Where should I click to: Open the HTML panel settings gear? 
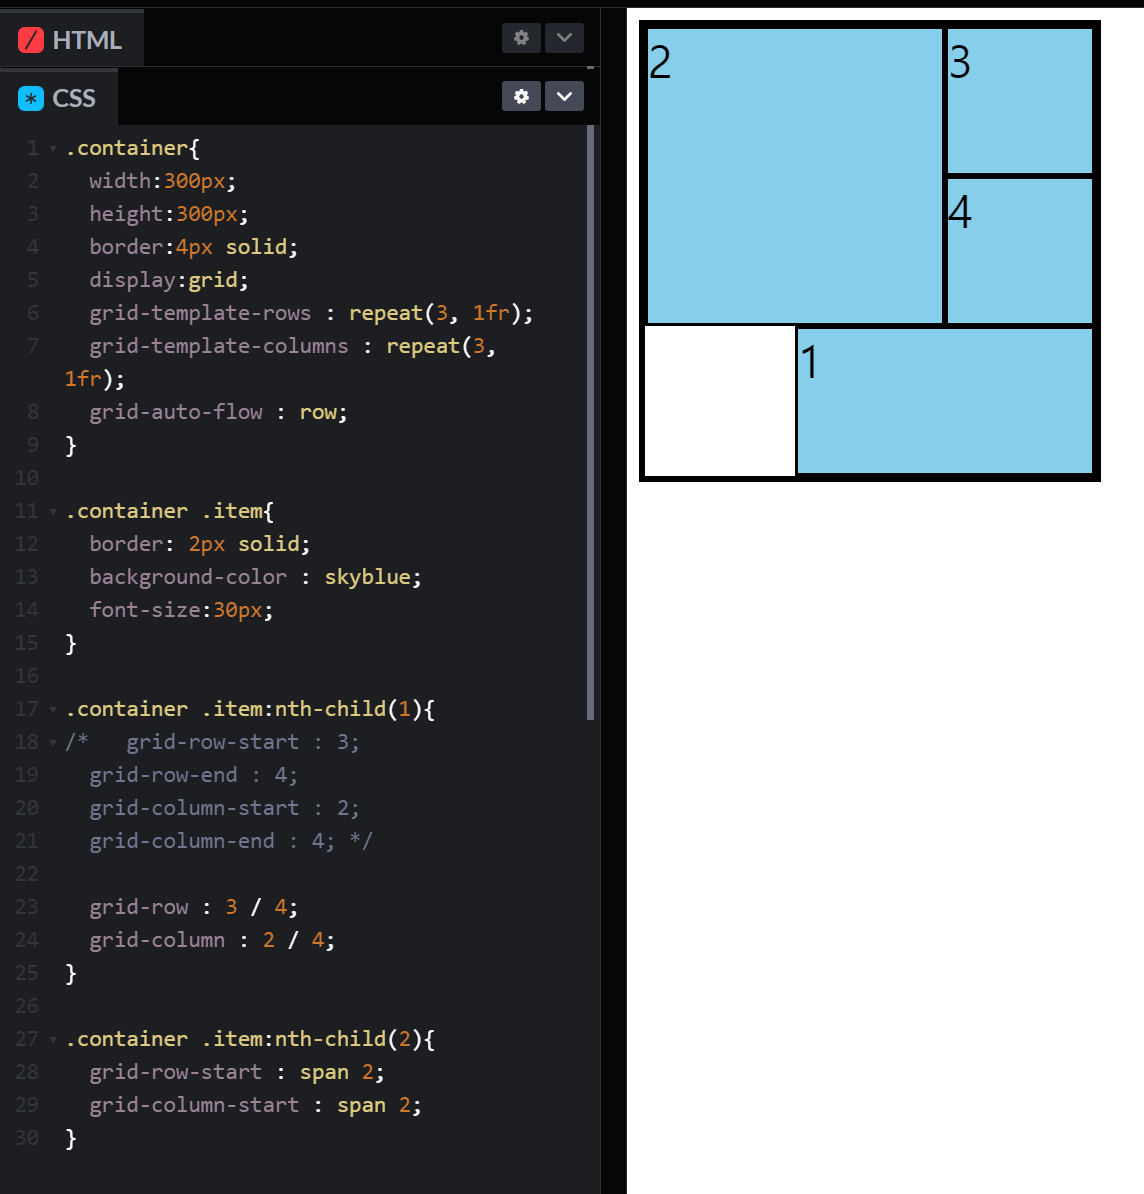click(521, 37)
